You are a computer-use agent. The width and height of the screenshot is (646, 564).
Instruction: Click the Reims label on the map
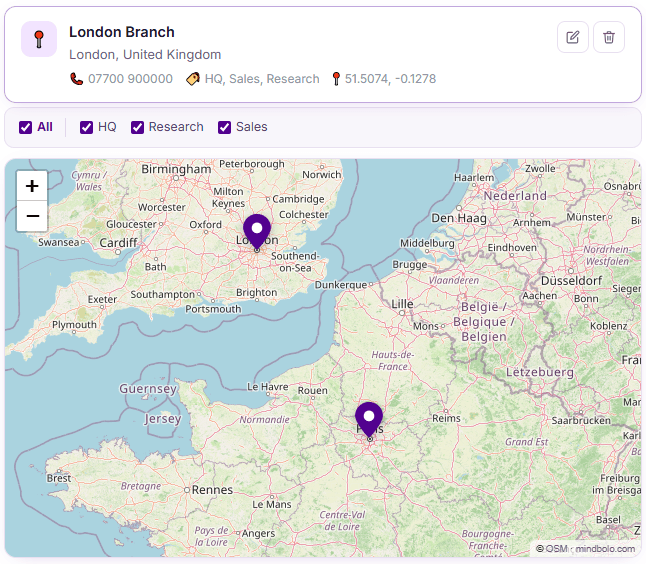point(446,419)
